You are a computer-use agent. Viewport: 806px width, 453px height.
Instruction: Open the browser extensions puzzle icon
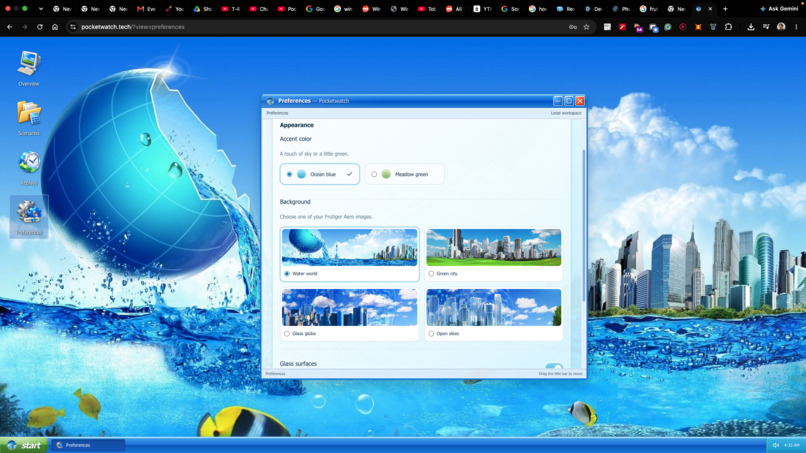[728, 27]
